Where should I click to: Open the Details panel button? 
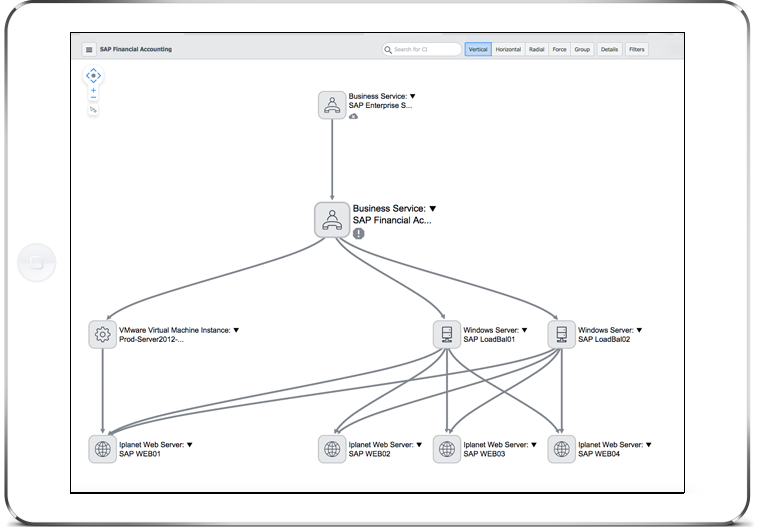pyautogui.click(x=609, y=49)
